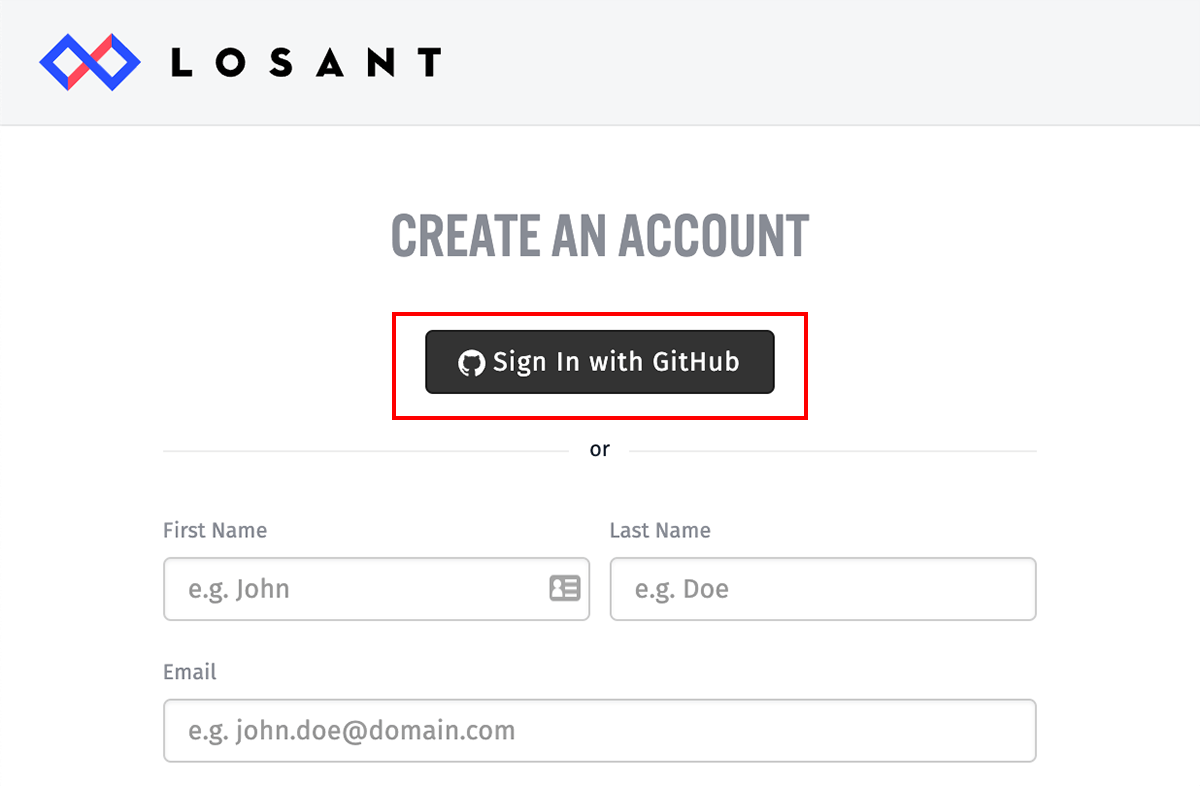Click the "e.g. John" placeholder text
1200x786 pixels.
239,588
